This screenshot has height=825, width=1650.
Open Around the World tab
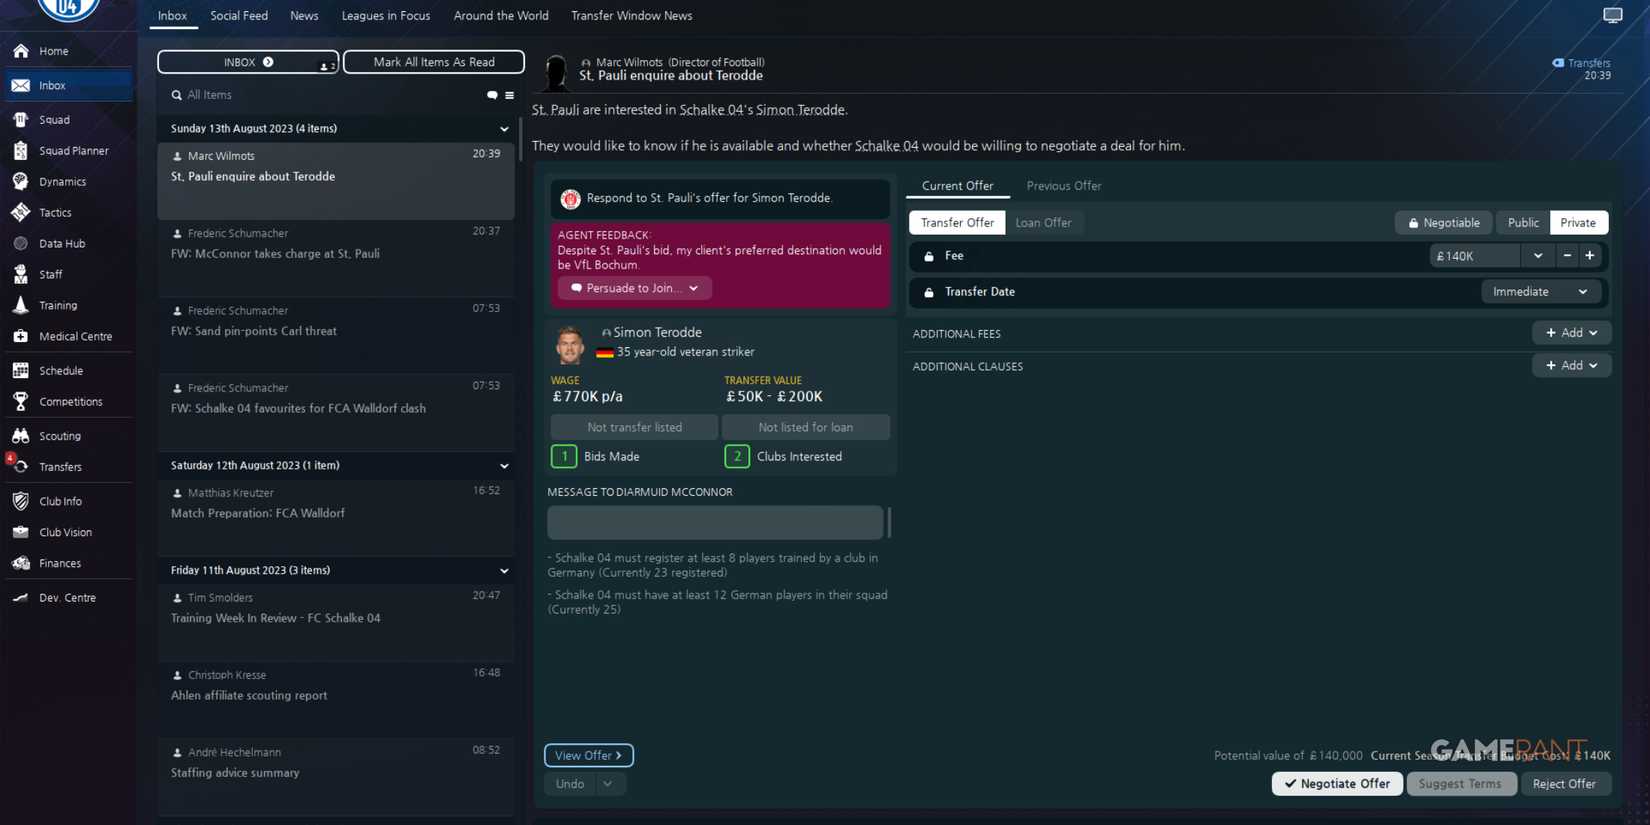tap(501, 16)
